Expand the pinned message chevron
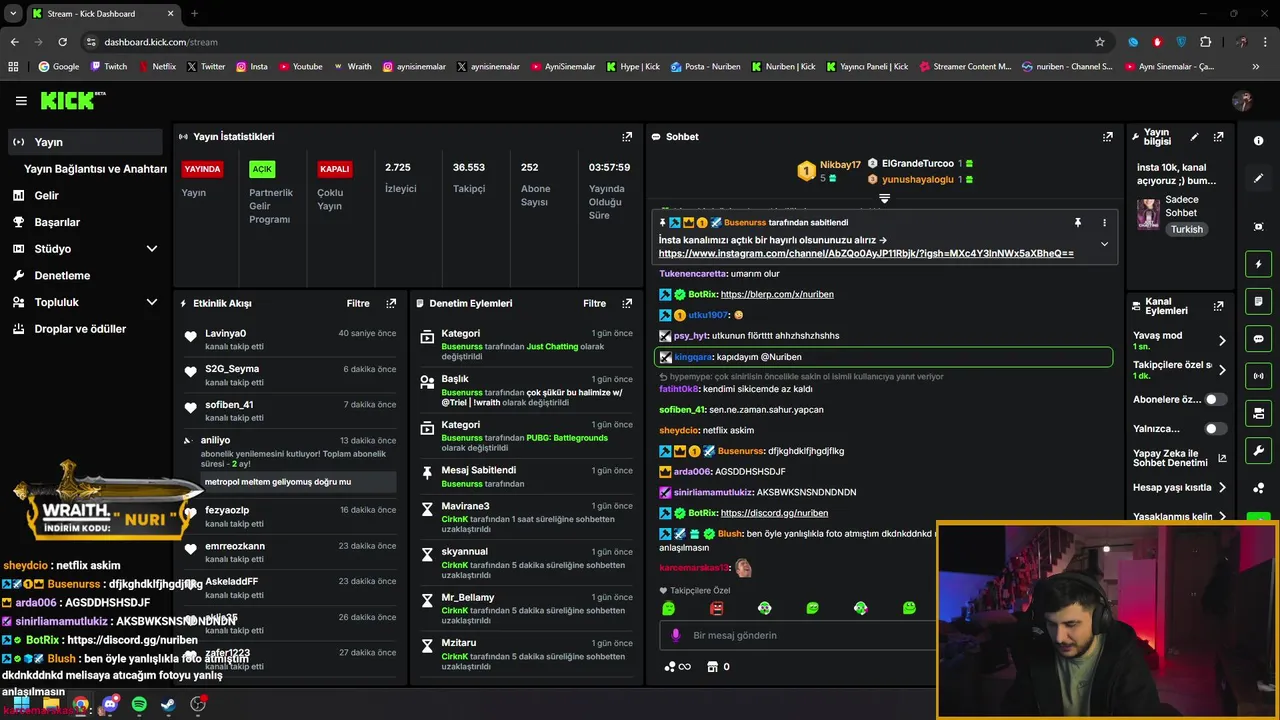 [x=1104, y=244]
